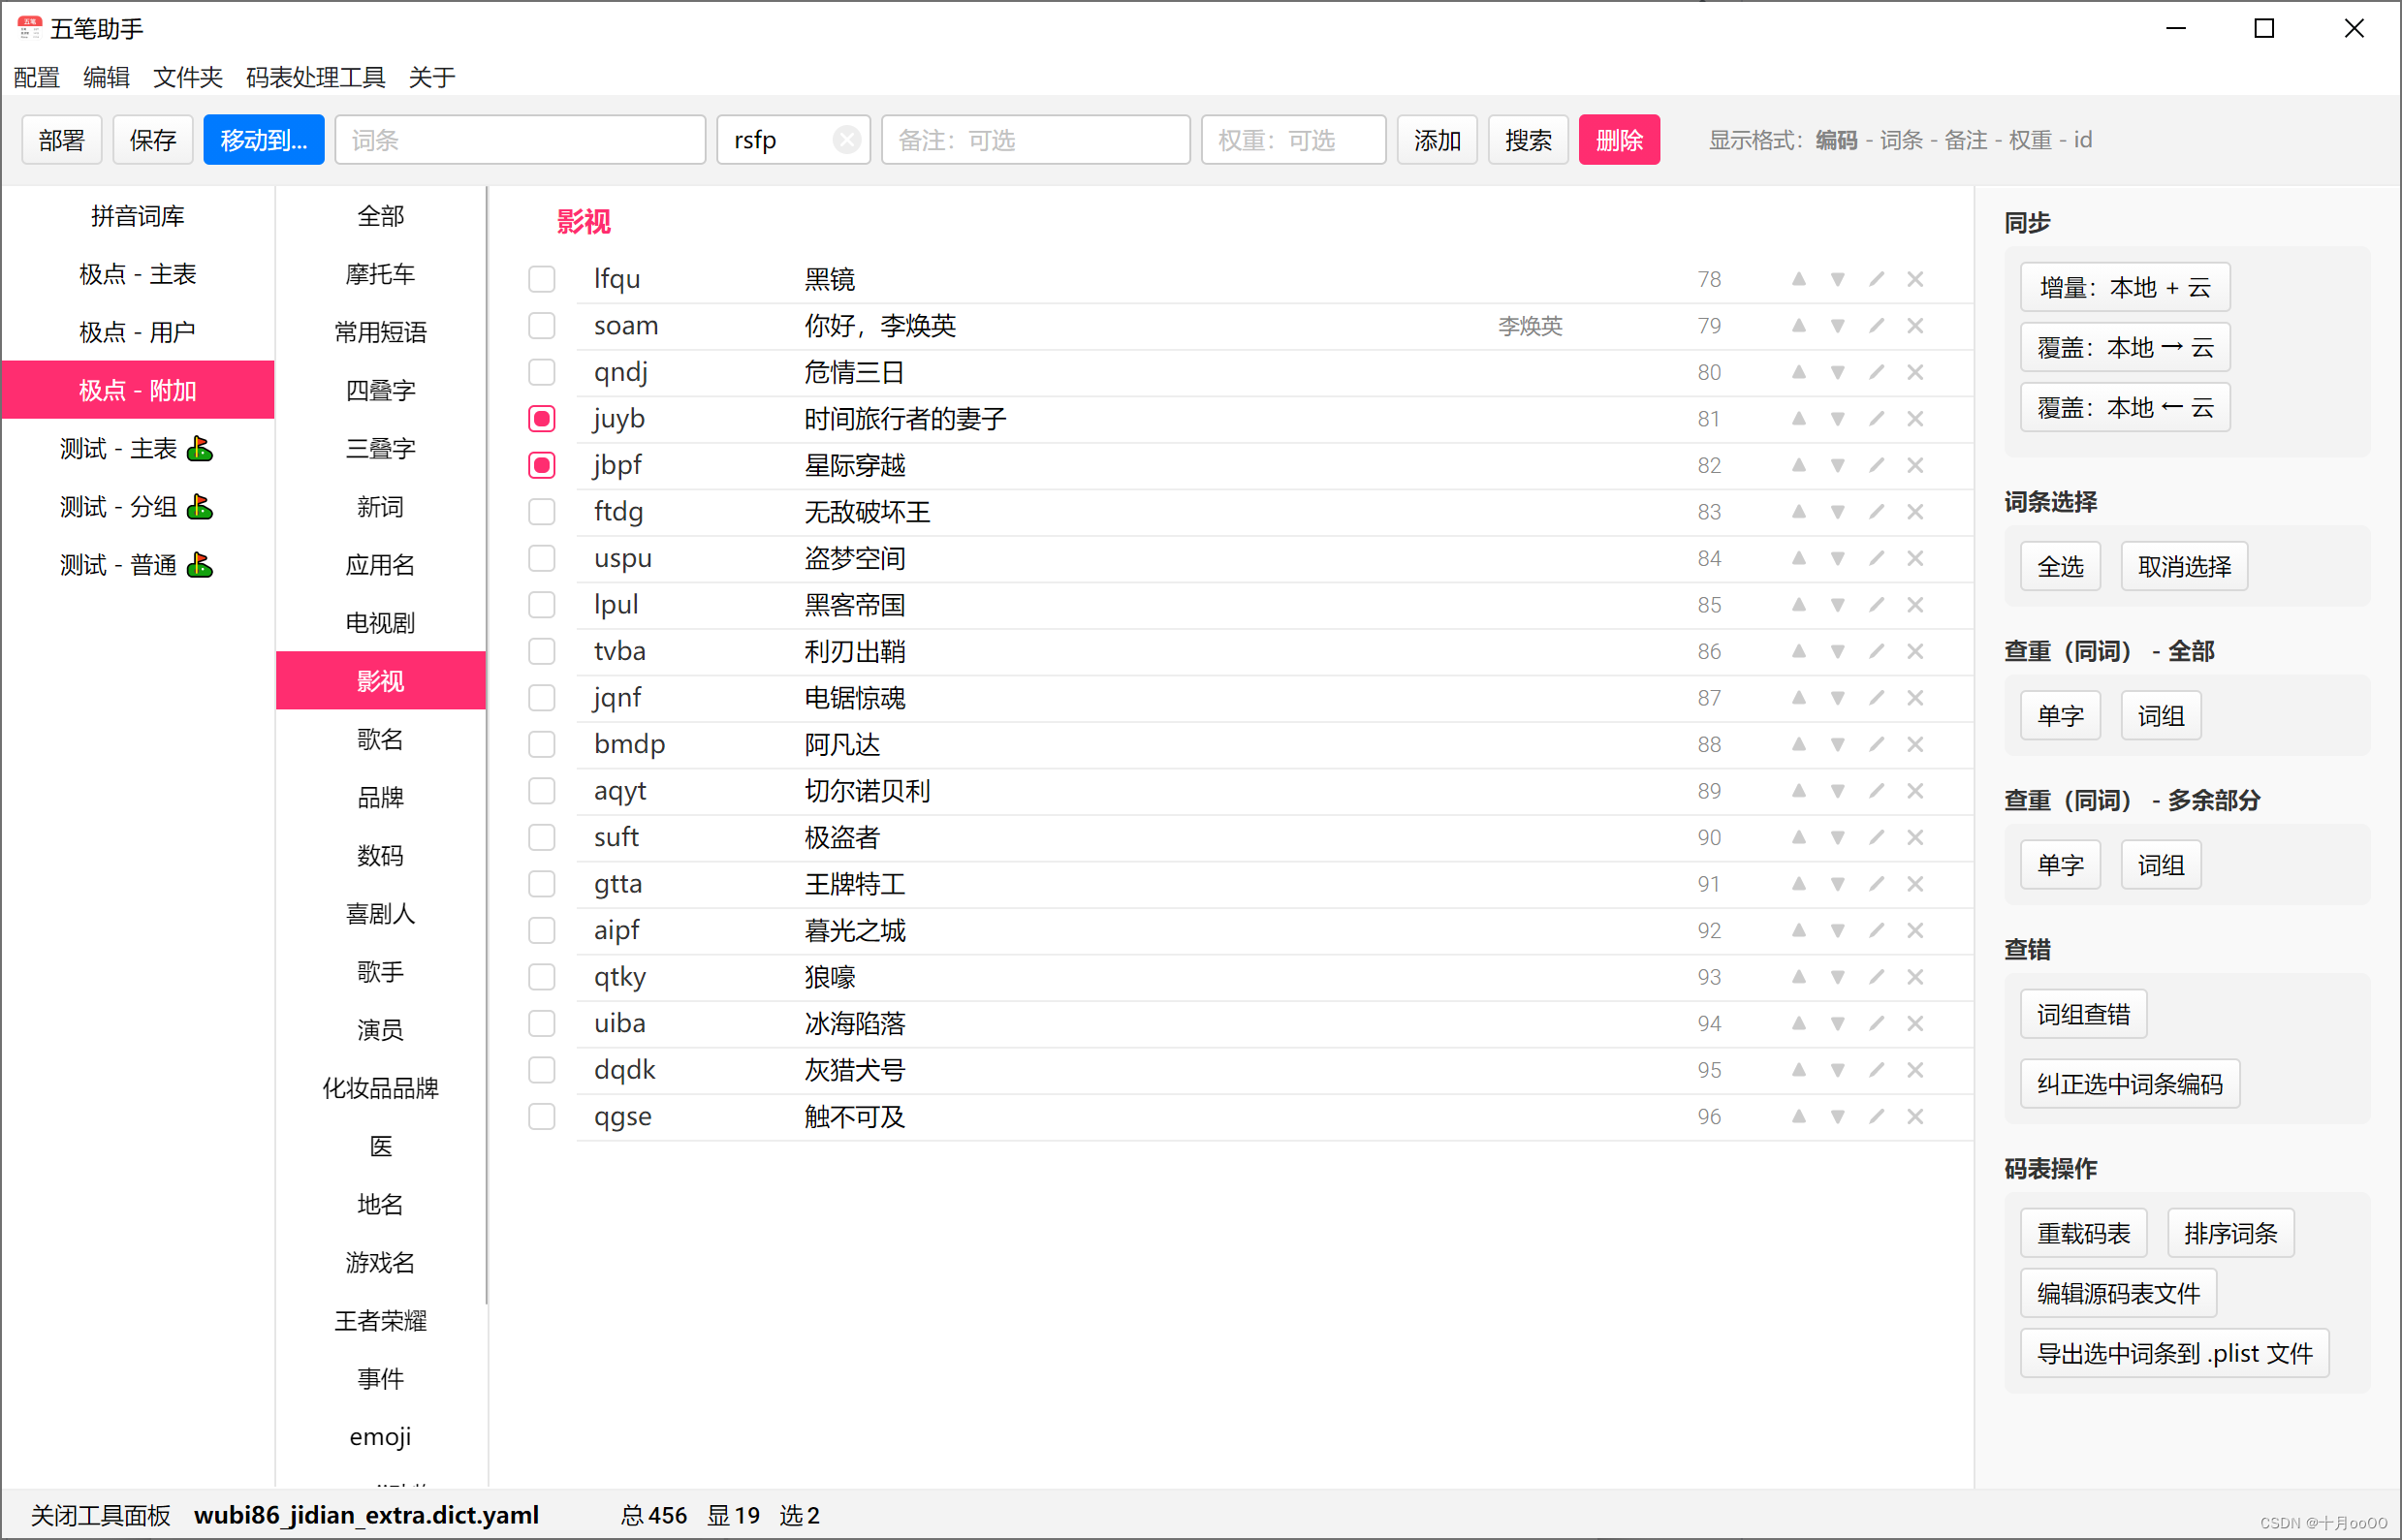Check the checkbox for 黑镜
This screenshot has width=2402, height=1540.
[x=541, y=278]
